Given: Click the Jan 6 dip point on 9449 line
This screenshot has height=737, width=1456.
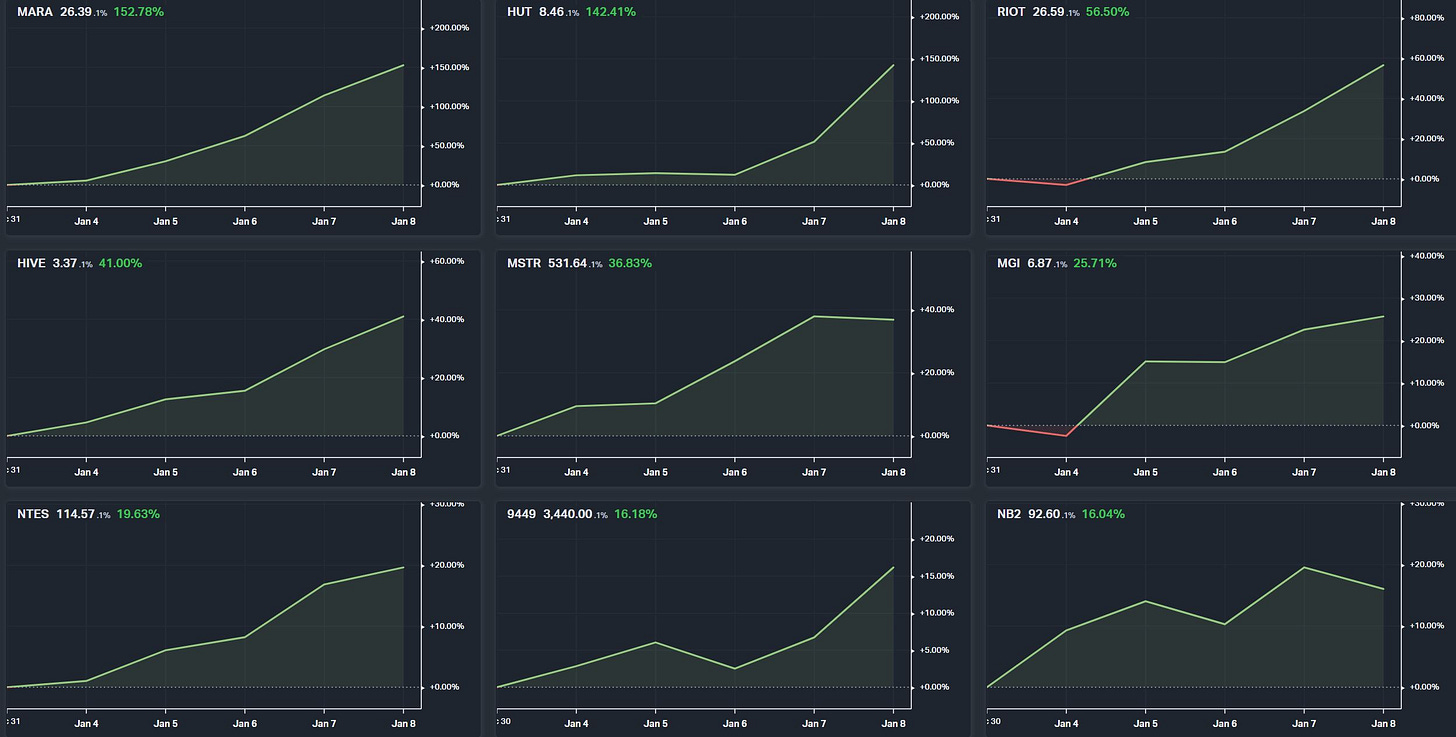Looking at the screenshot, I should (735, 668).
